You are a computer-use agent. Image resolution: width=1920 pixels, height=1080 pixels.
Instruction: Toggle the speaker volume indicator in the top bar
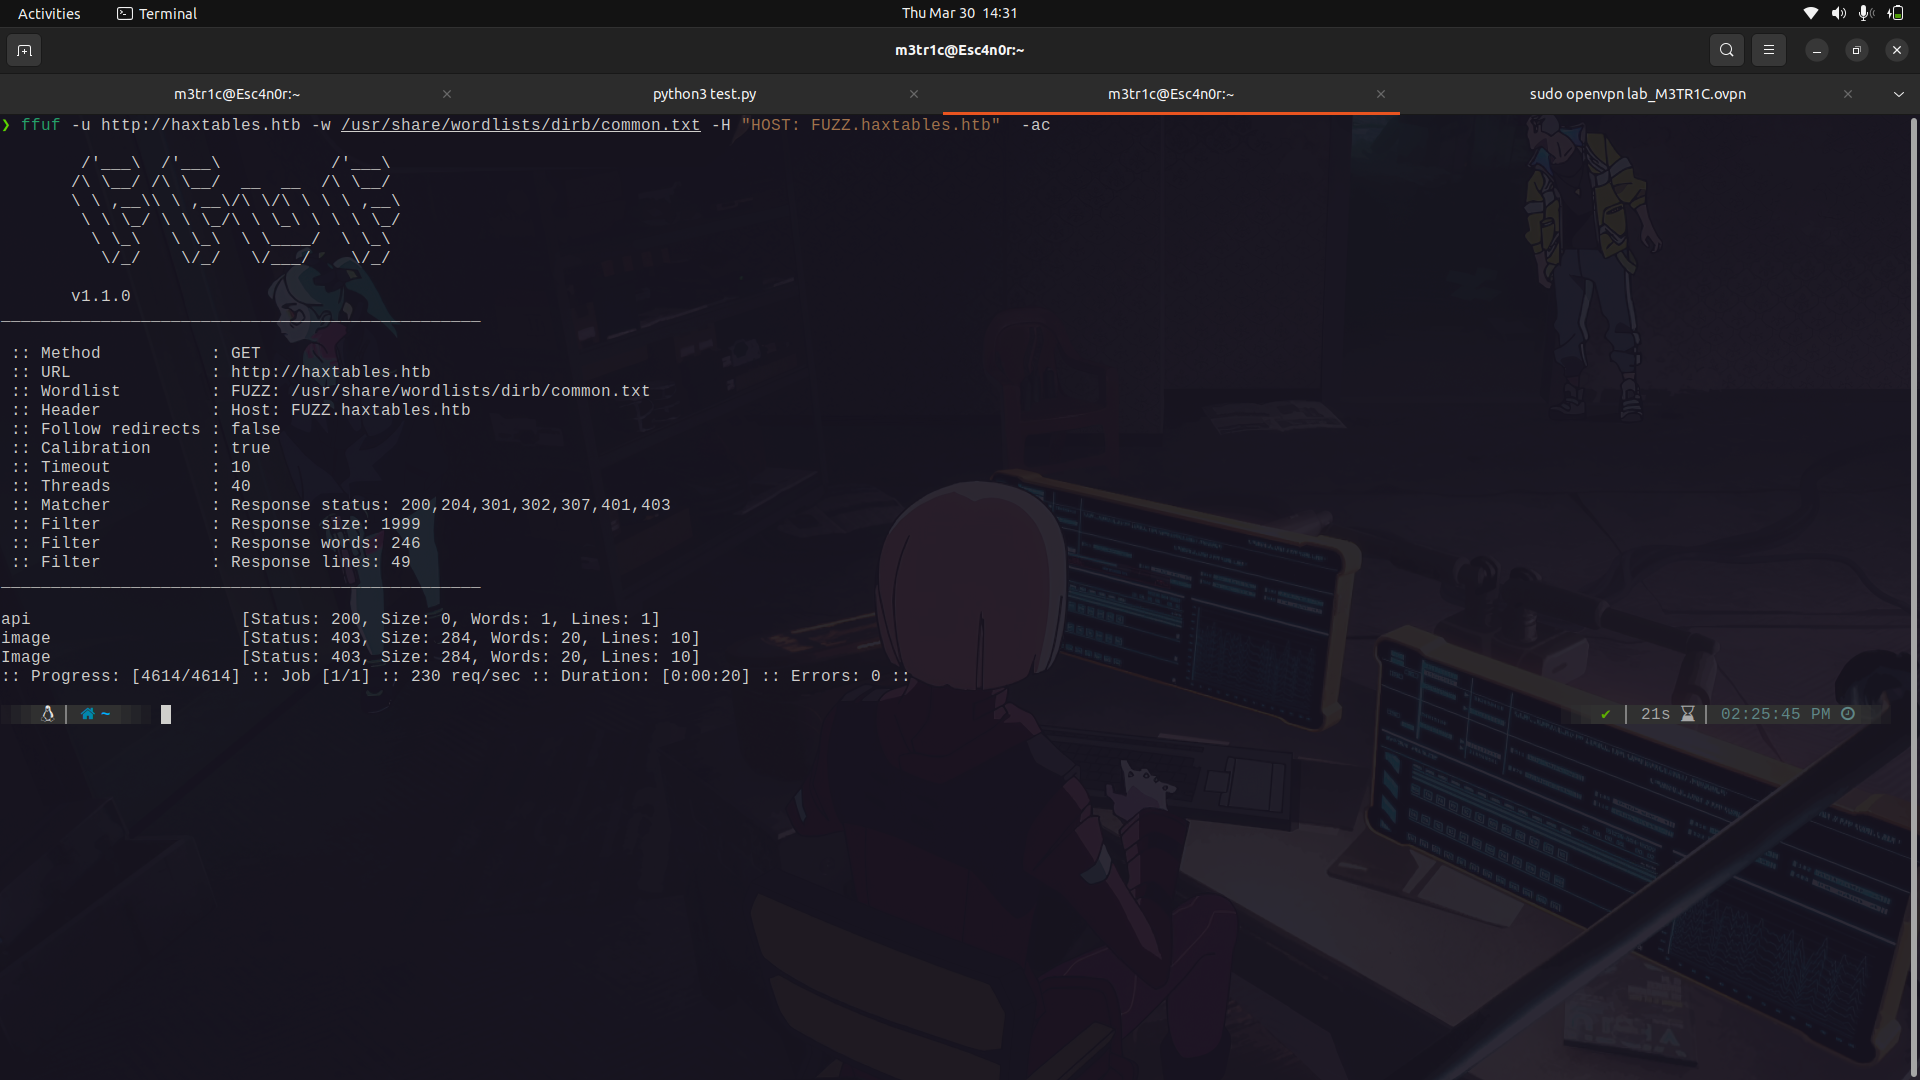[1838, 13]
